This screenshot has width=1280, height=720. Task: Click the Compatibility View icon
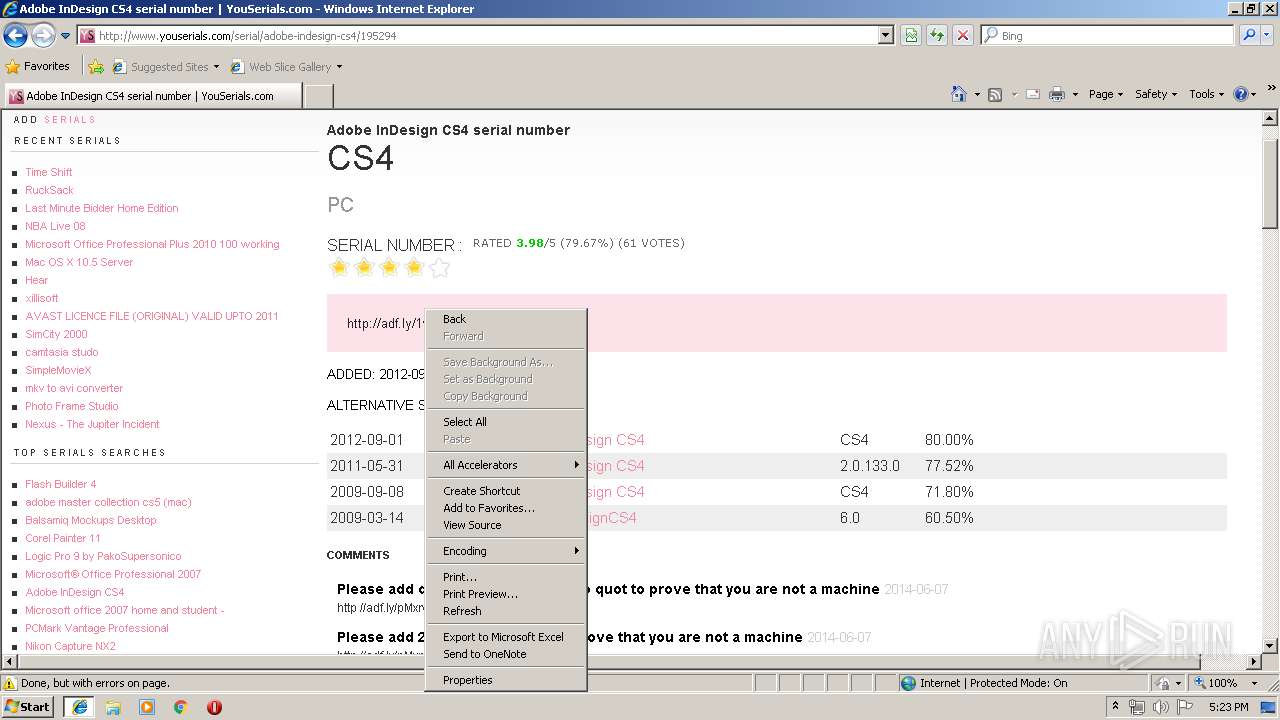pyautogui.click(x=911, y=35)
